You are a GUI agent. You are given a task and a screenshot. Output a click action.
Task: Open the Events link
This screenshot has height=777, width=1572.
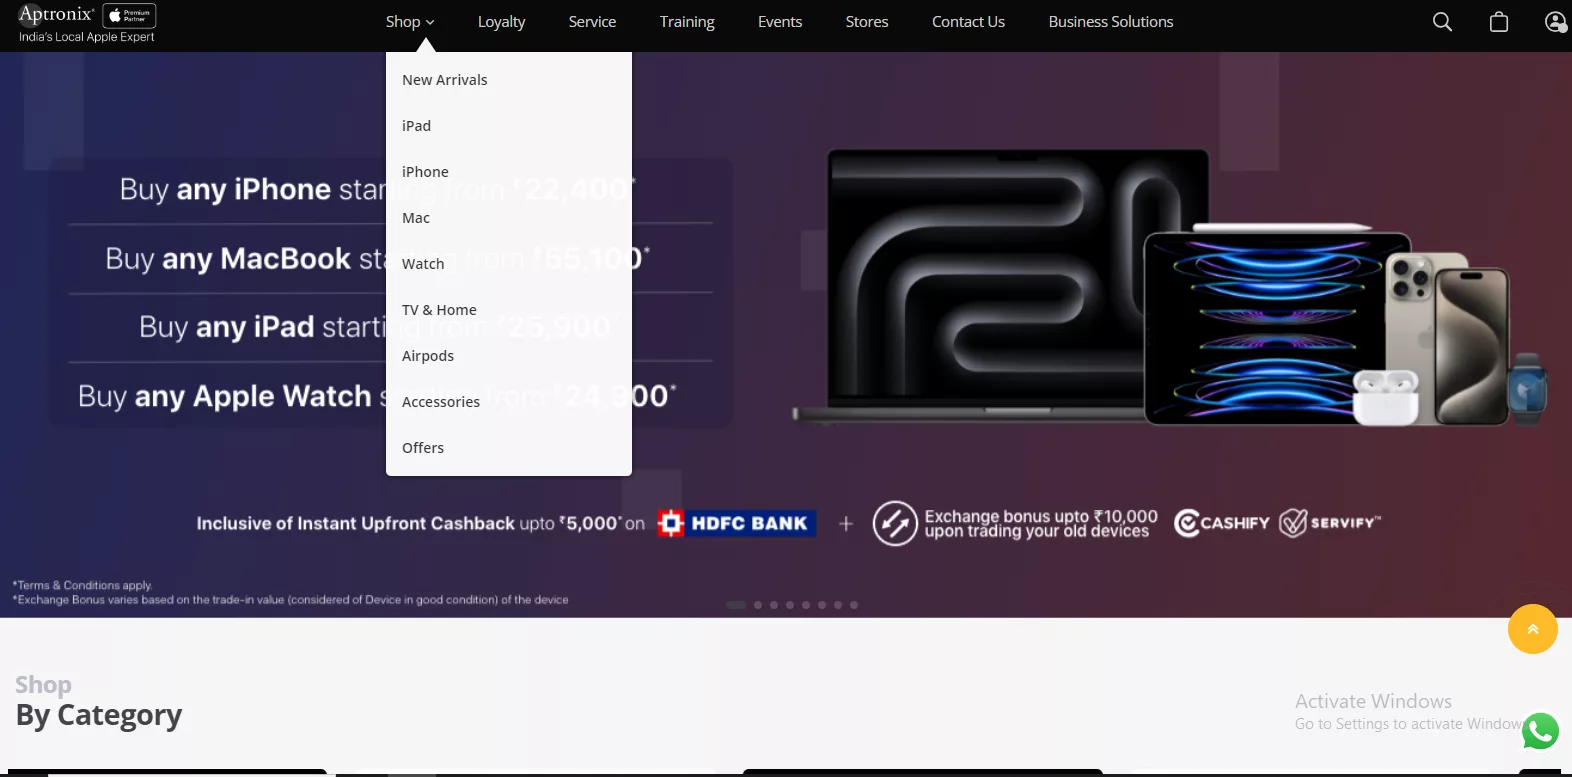click(780, 22)
